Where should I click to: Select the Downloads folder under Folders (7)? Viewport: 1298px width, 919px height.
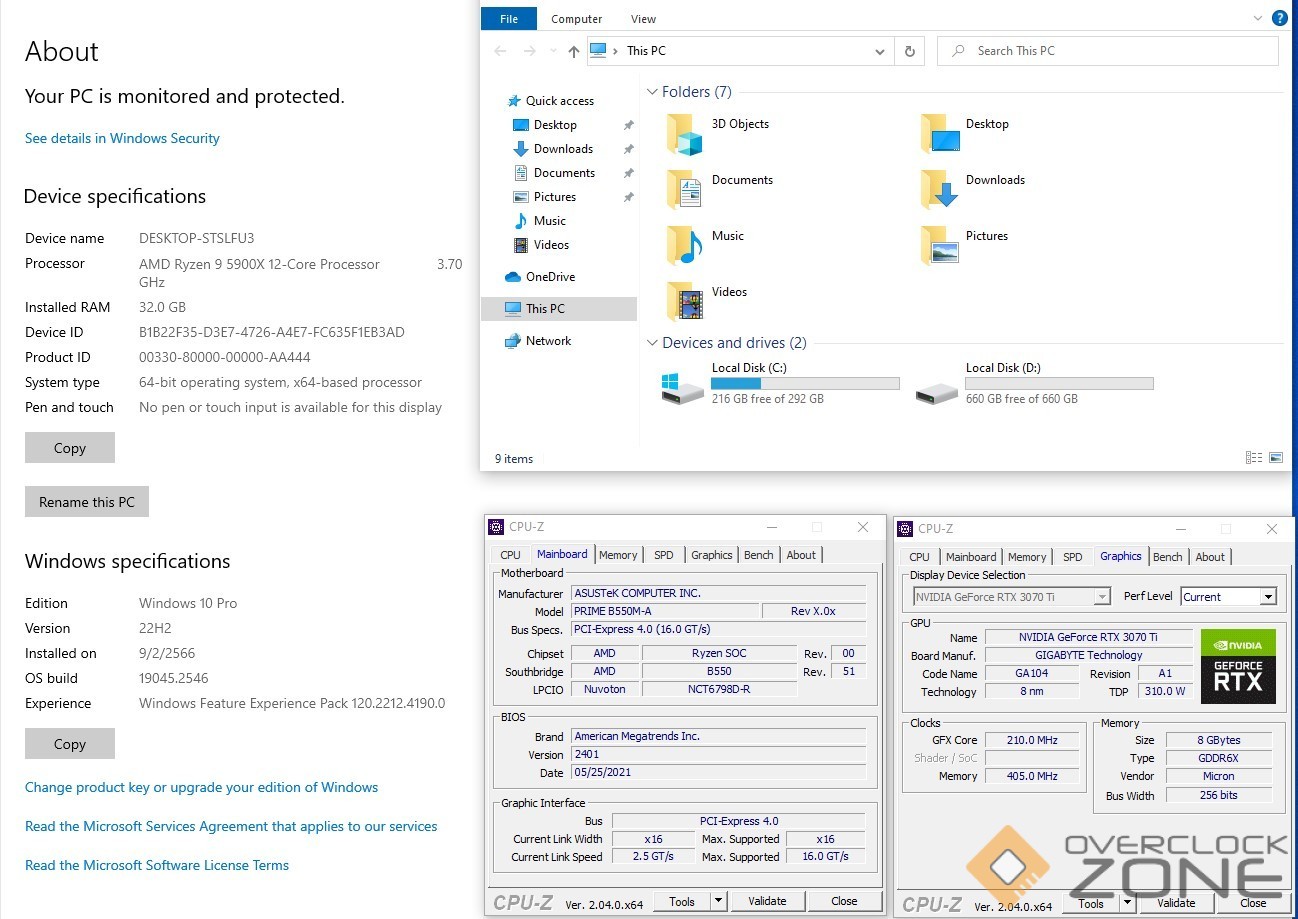pyautogui.click(x=973, y=190)
